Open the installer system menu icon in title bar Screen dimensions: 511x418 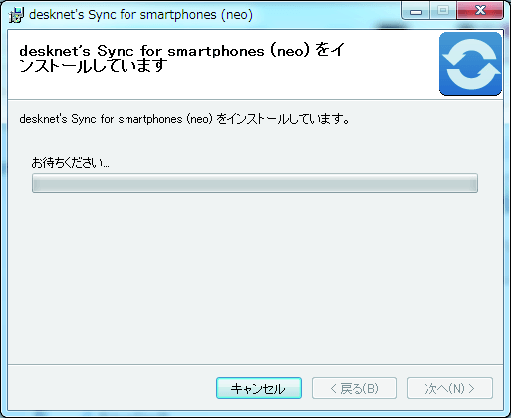[x=17, y=15]
